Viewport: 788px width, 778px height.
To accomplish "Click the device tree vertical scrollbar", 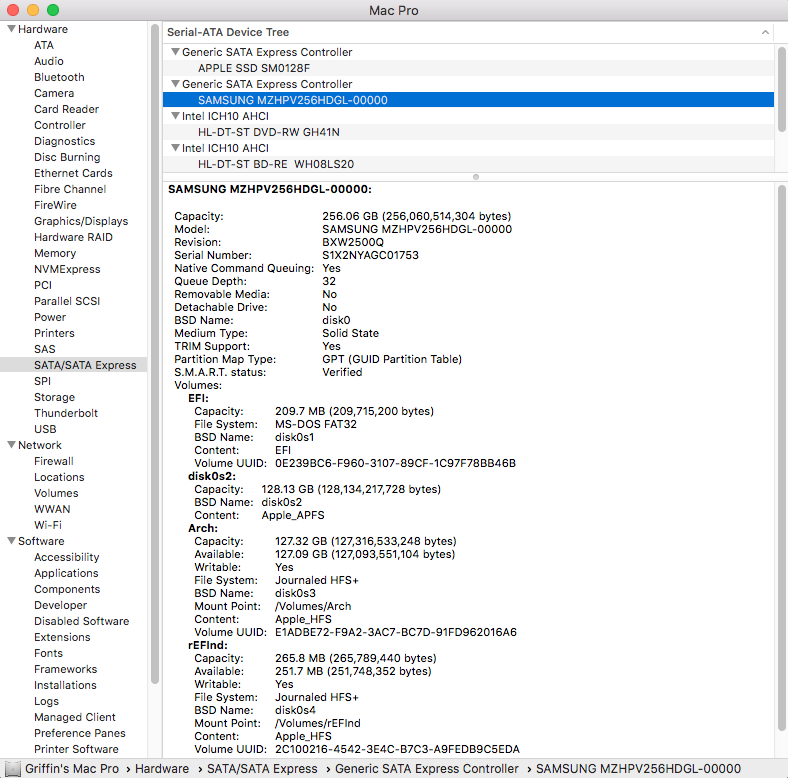I will [x=781, y=89].
